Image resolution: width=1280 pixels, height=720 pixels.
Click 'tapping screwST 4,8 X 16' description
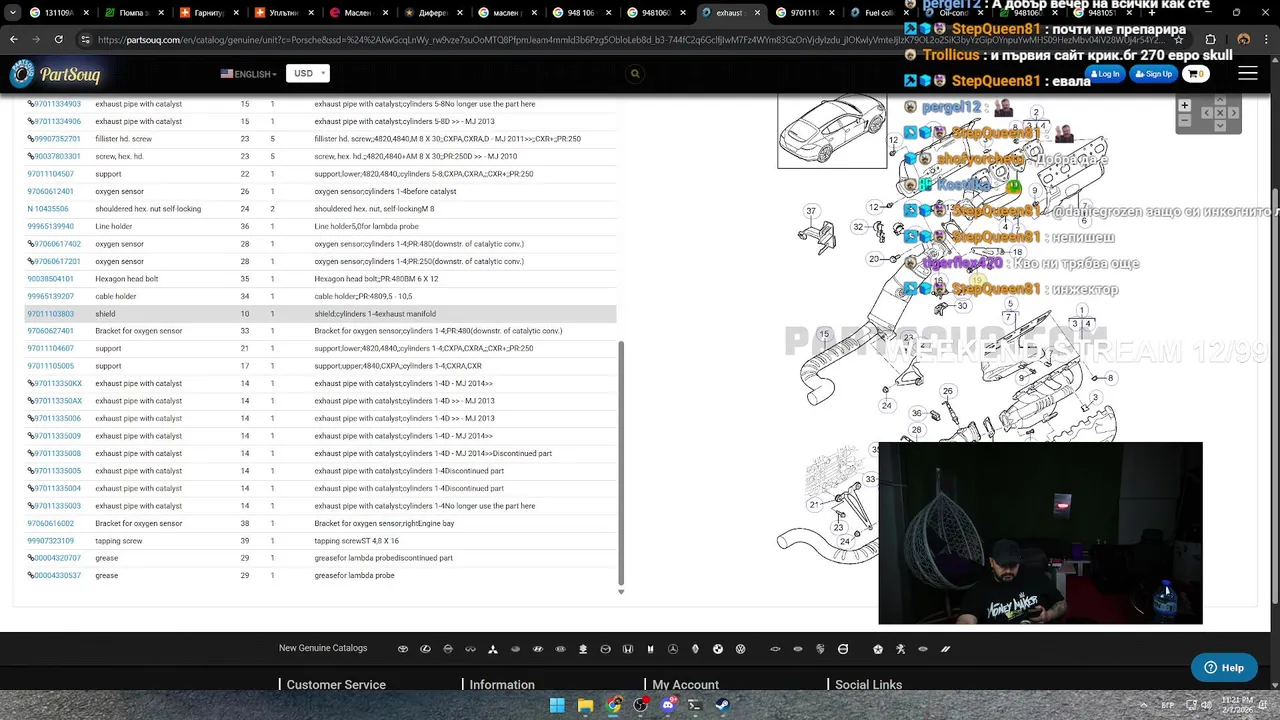(x=356, y=541)
